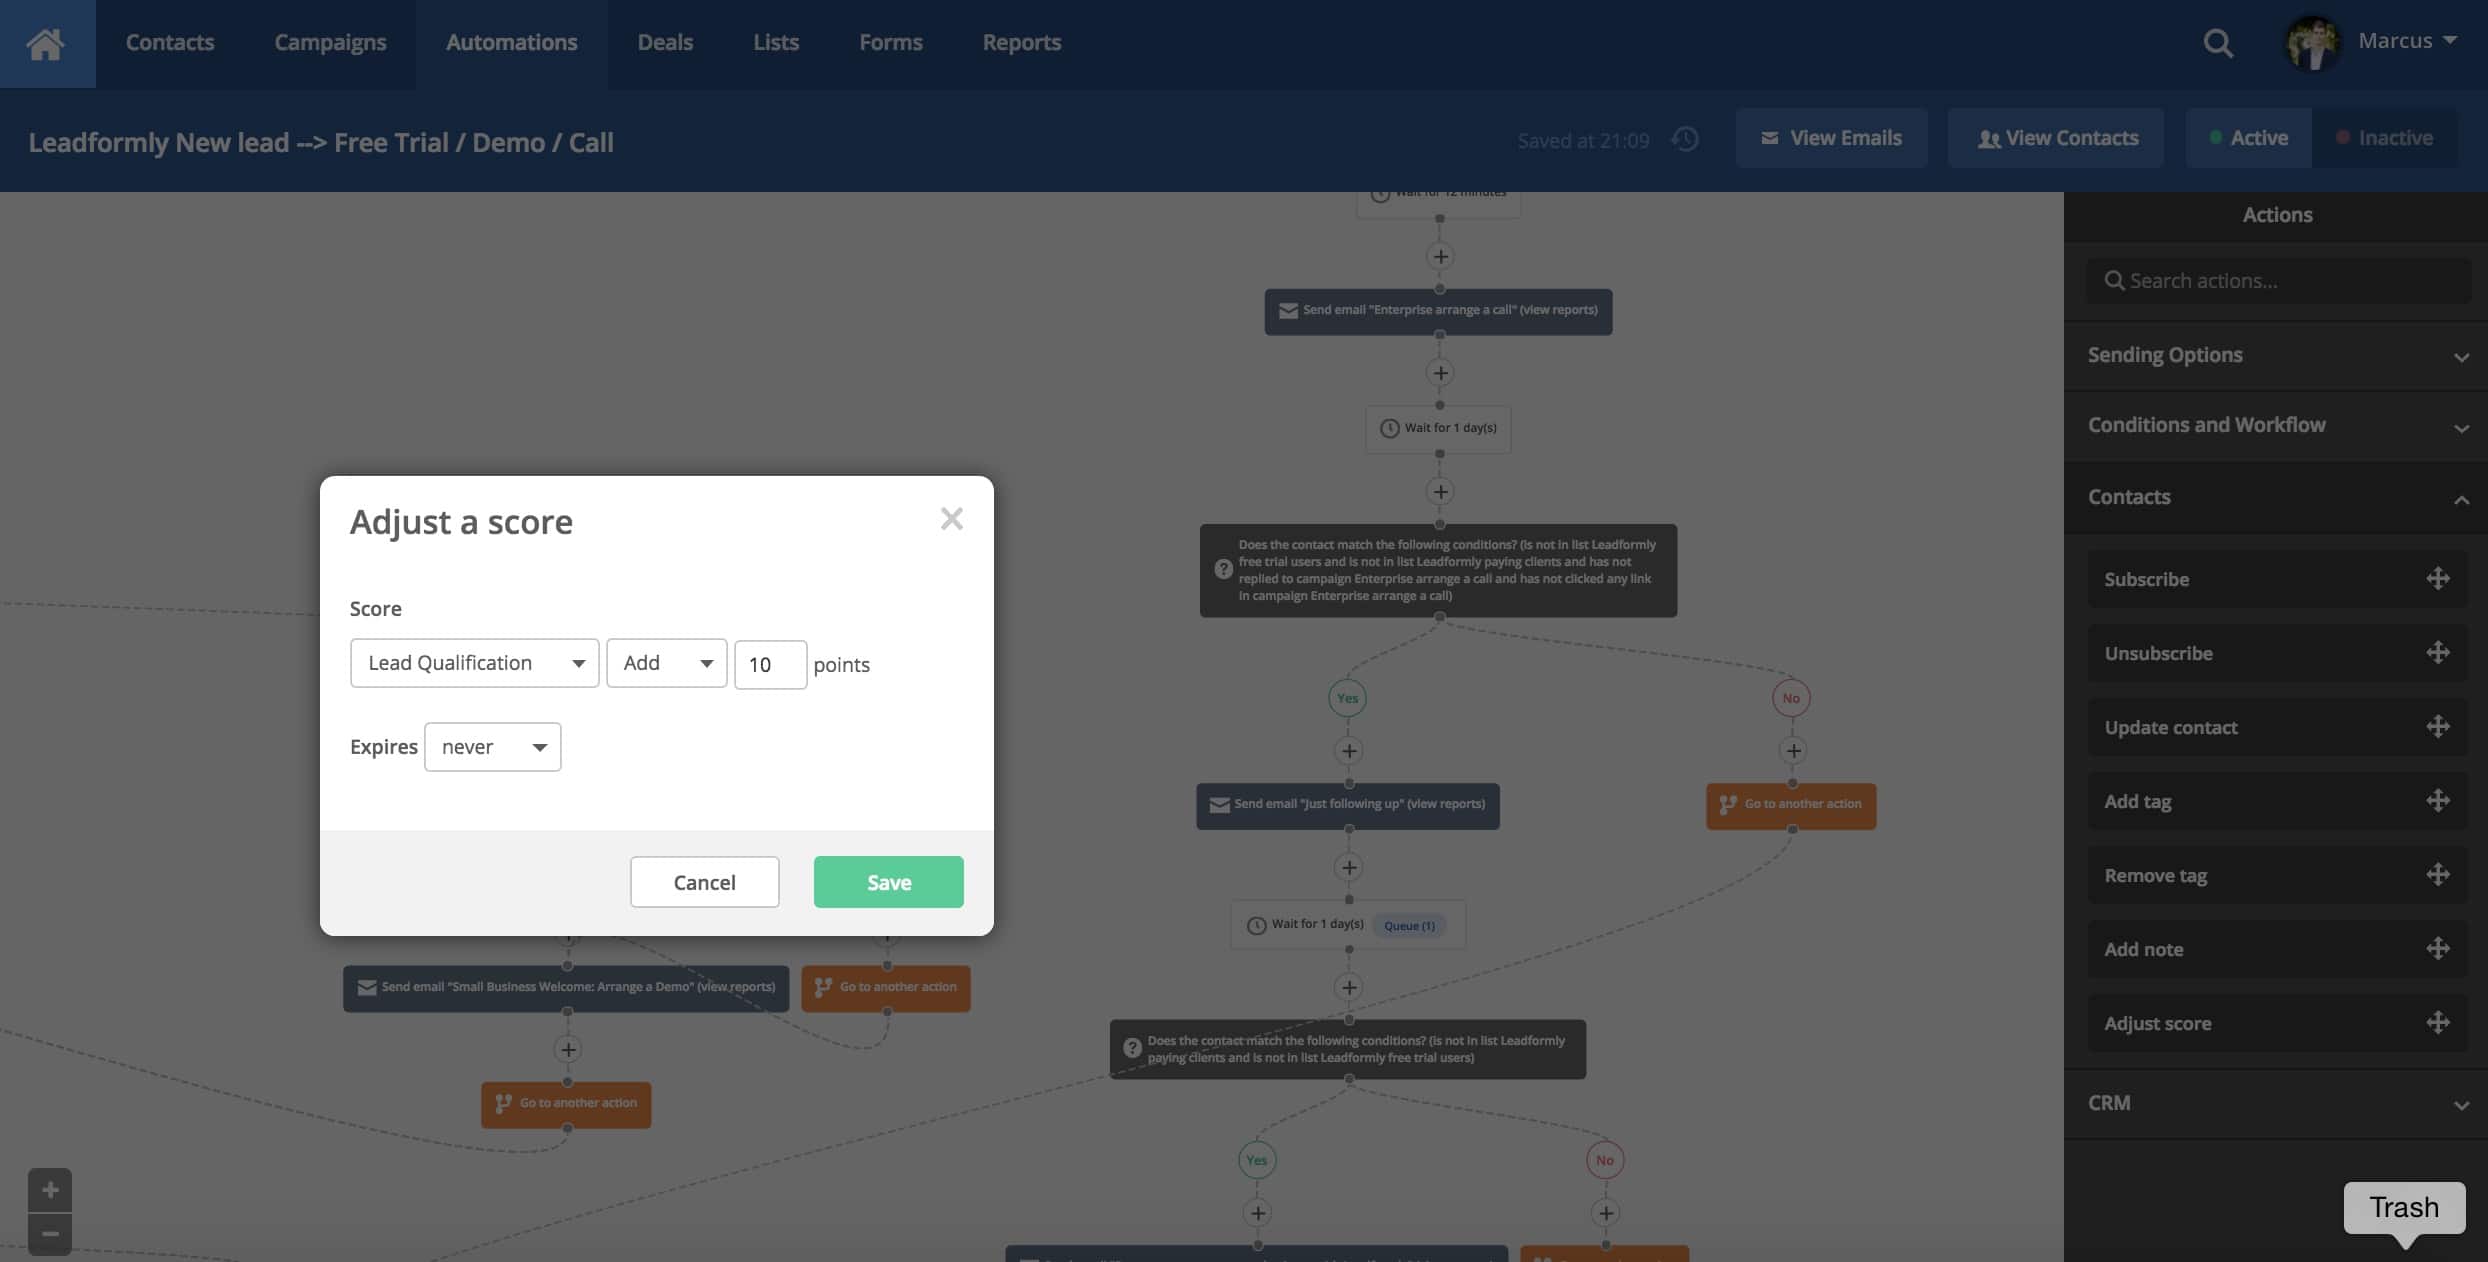
Task: Zoom out on the automation canvas
Action: click(50, 1234)
